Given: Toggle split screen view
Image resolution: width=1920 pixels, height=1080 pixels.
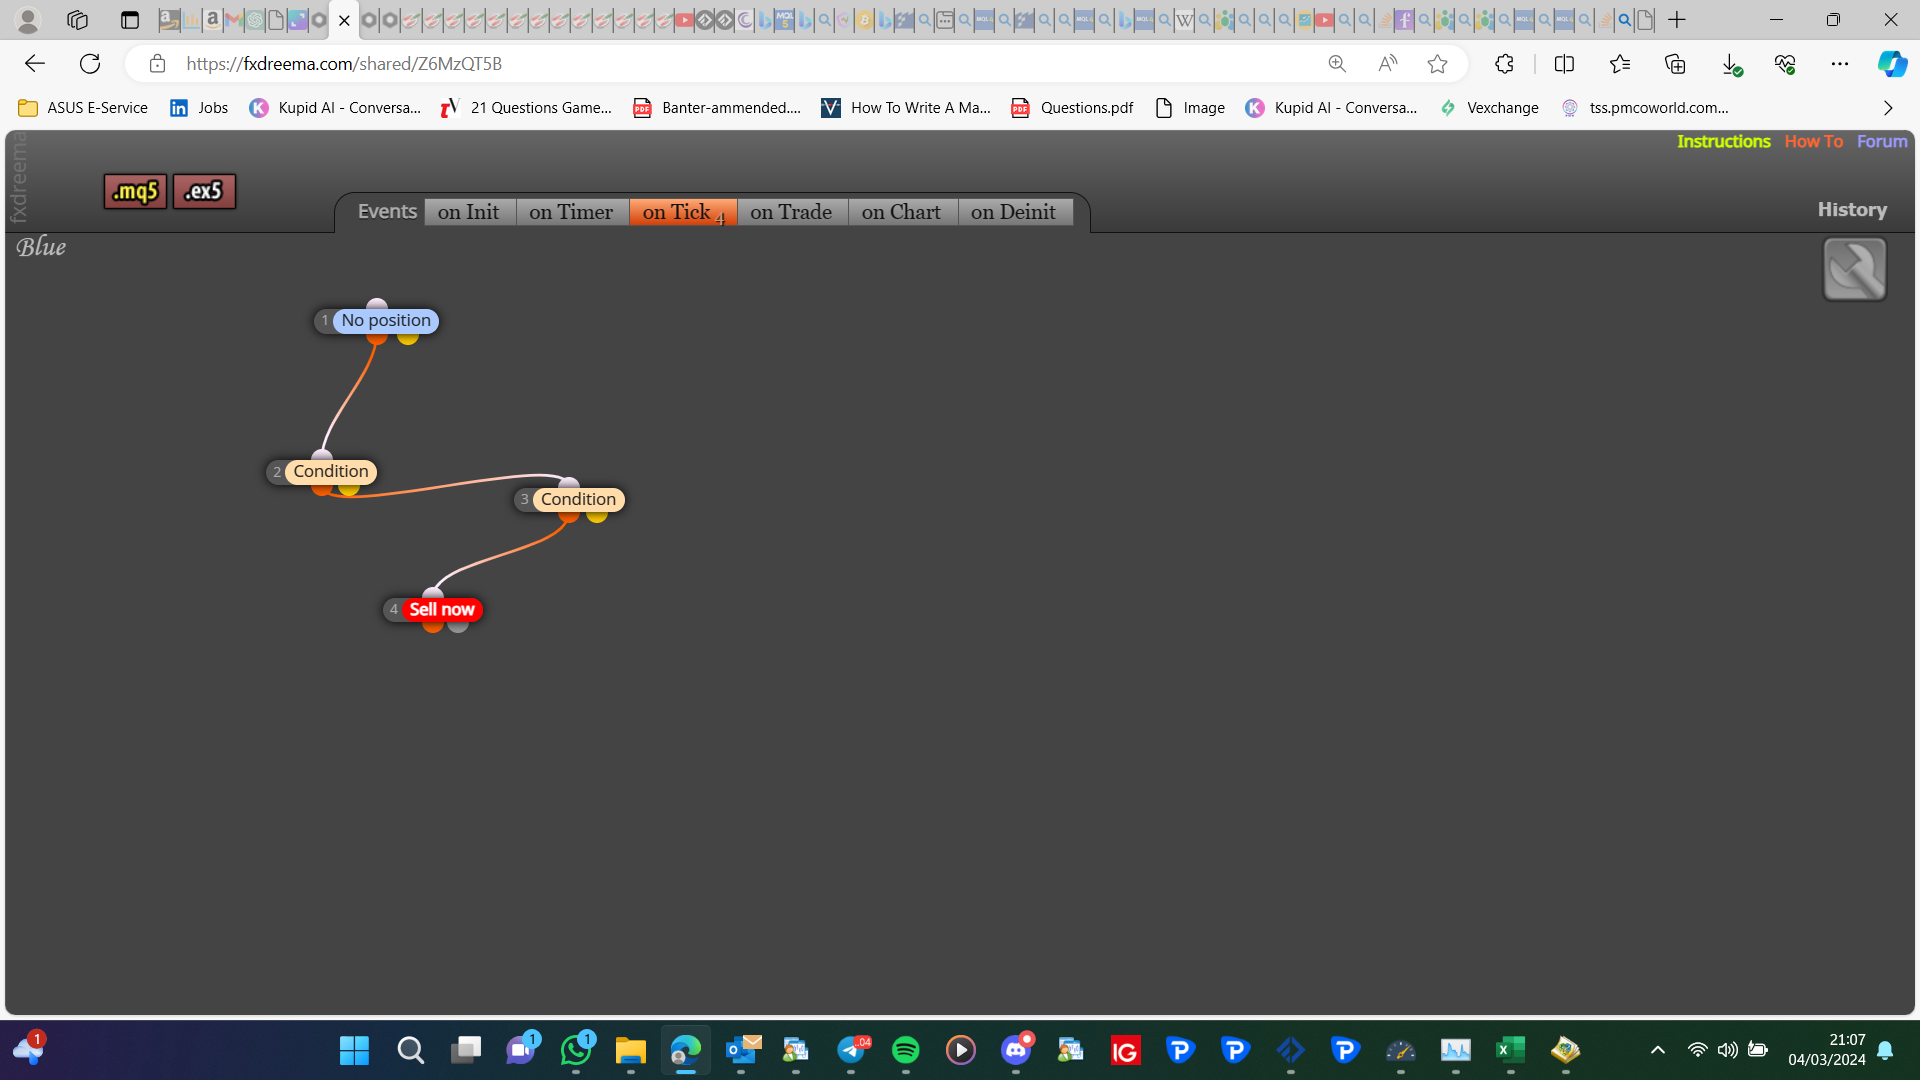Looking at the screenshot, I should point(1564,64).
